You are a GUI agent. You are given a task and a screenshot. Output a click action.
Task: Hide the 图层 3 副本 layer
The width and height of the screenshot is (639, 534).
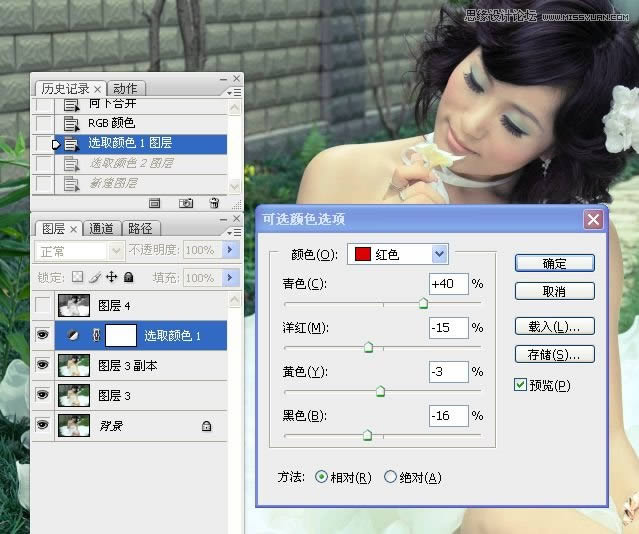point(42,366)
